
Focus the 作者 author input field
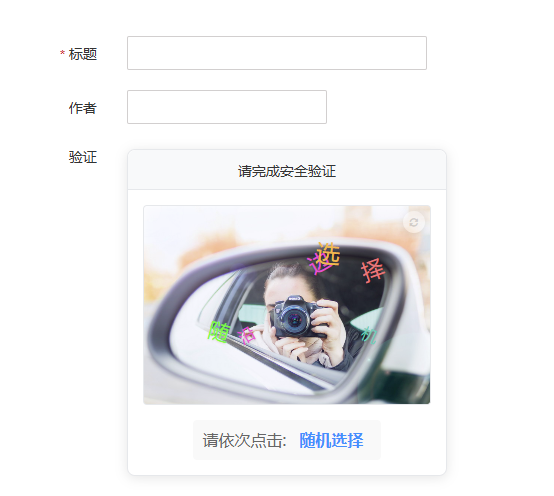(x=227, y=107)
